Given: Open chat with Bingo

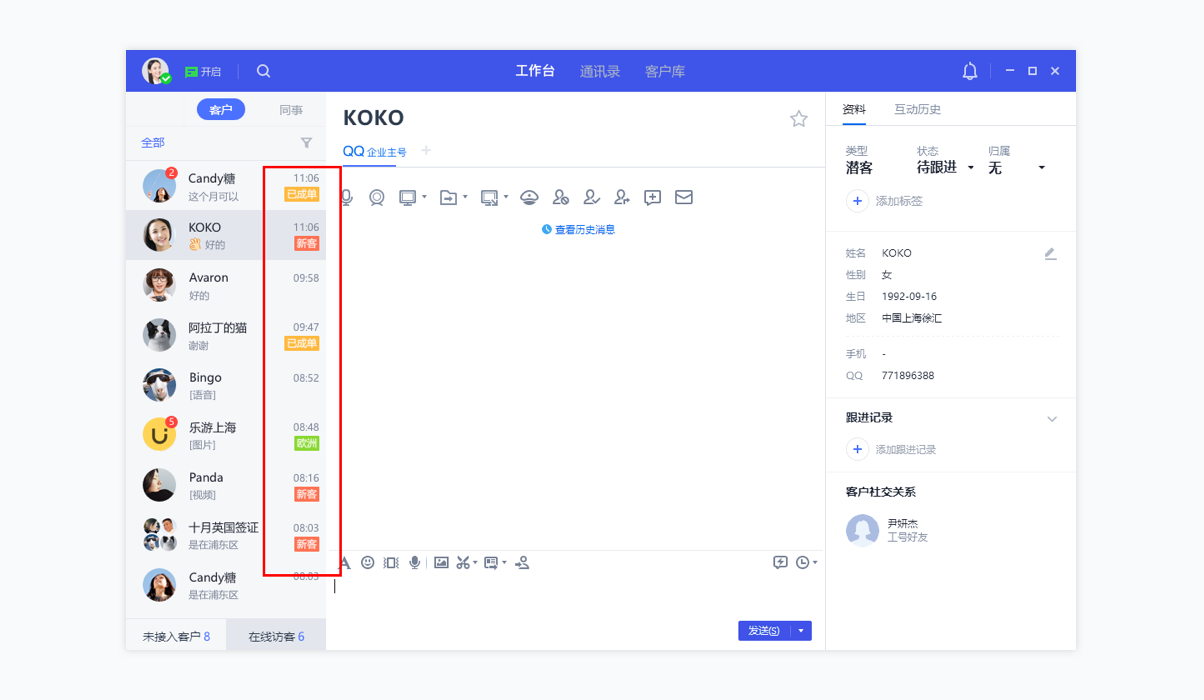Looking at the screenshot, I should point(226,385).
